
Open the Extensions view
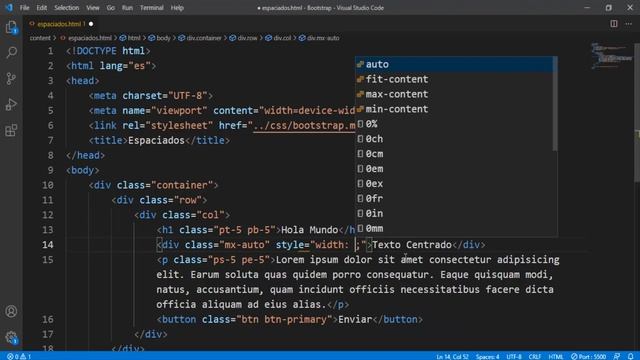point(11,131)
